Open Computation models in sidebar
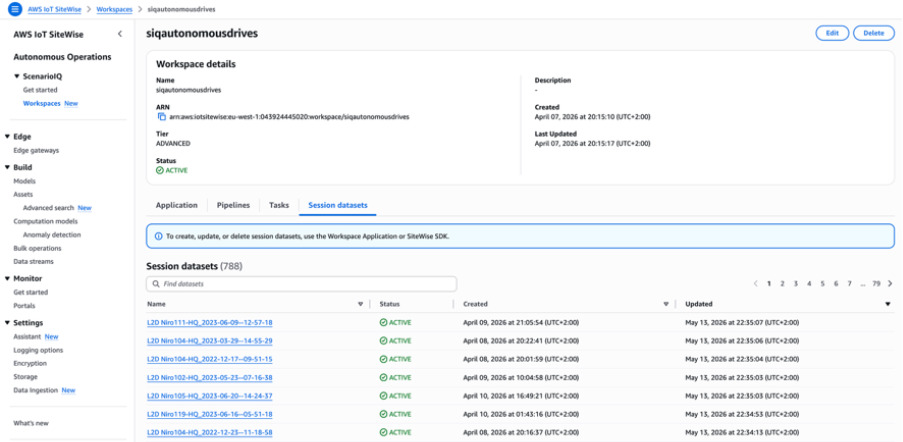Screen dimensions: 903x442 45,221
